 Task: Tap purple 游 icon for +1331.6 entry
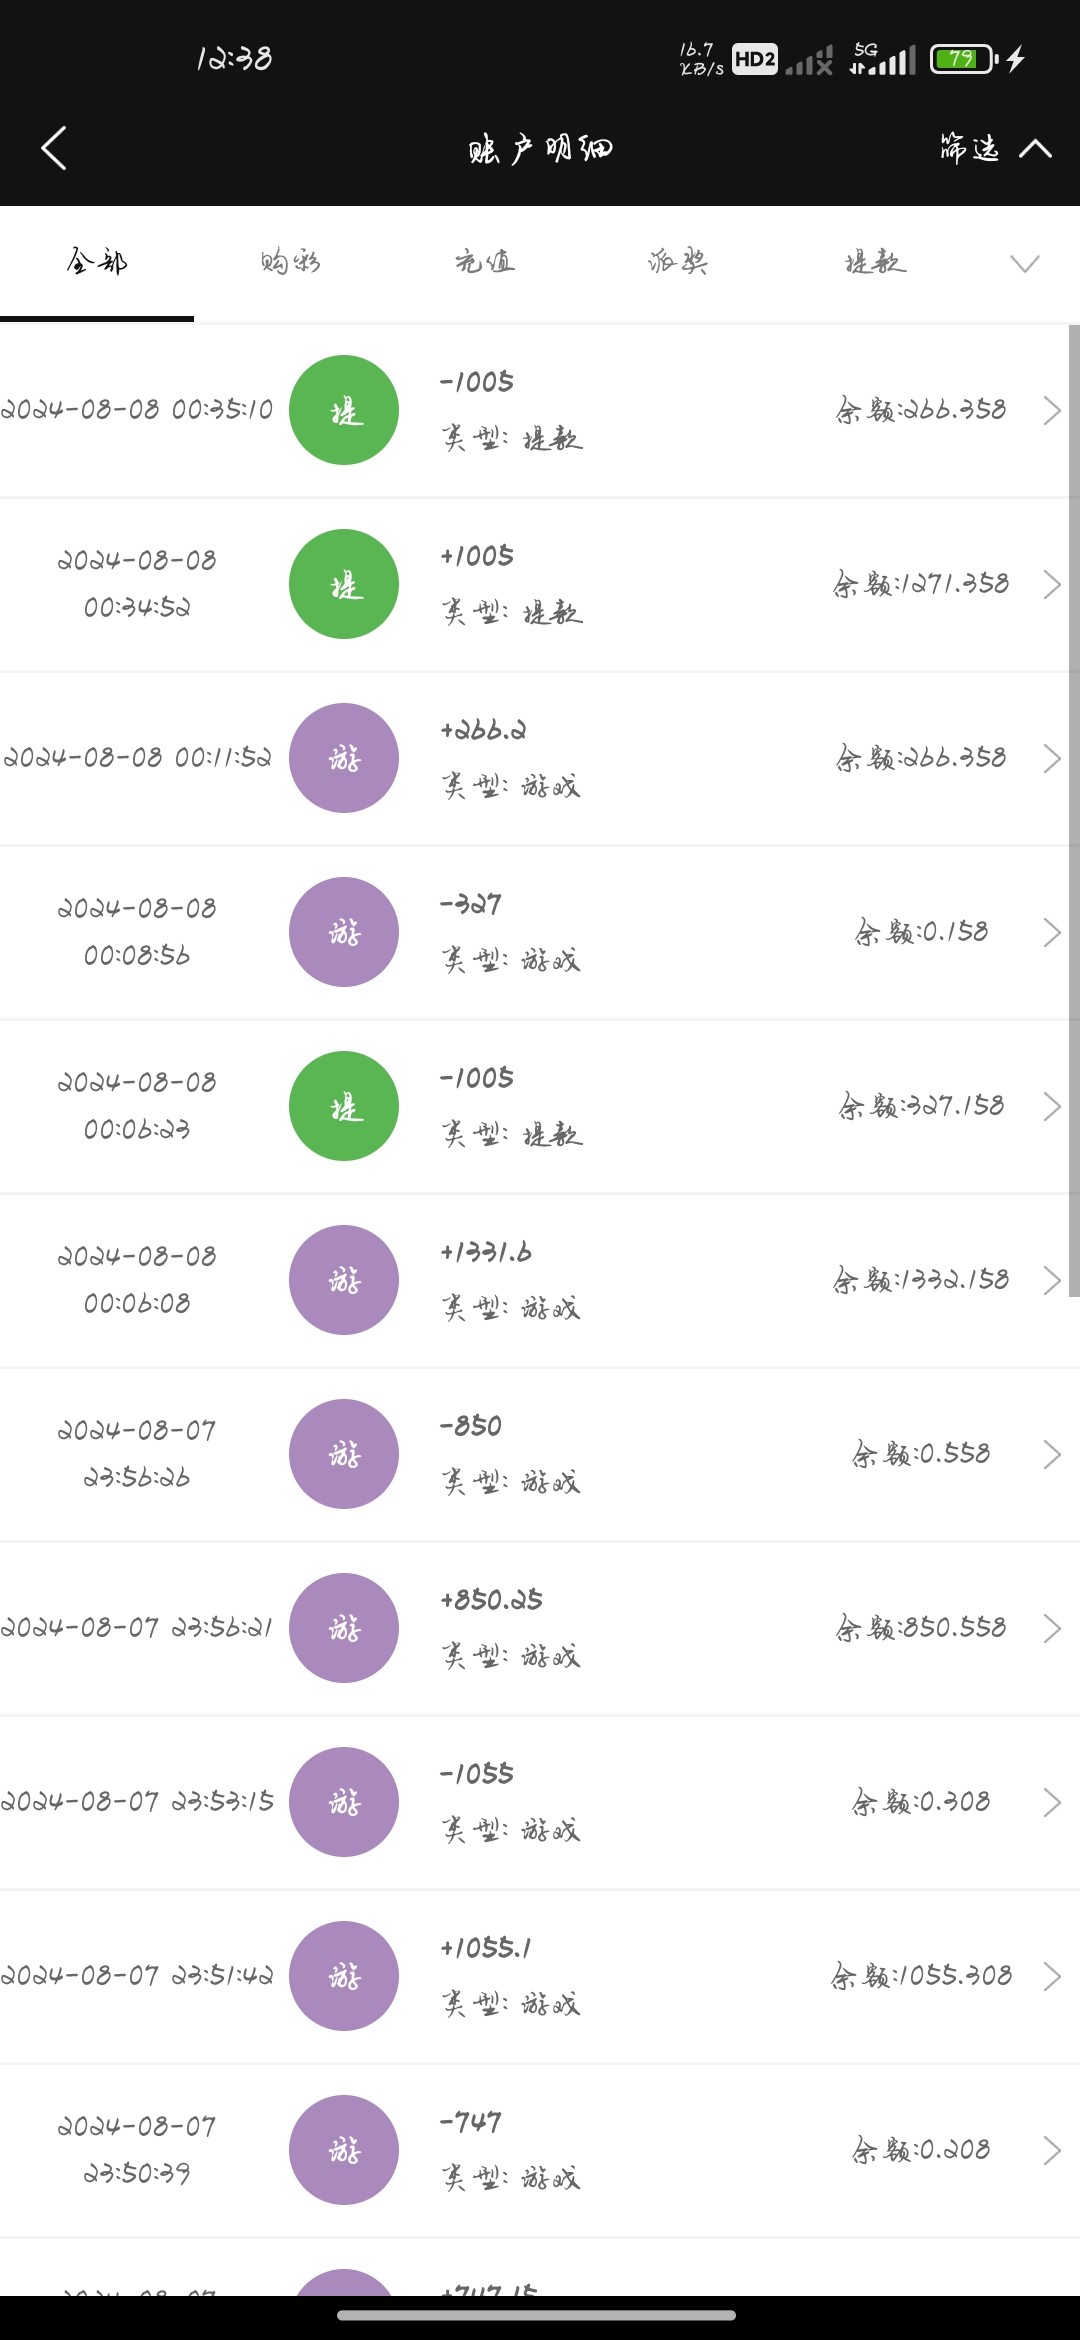click(x=344, y=1280)
